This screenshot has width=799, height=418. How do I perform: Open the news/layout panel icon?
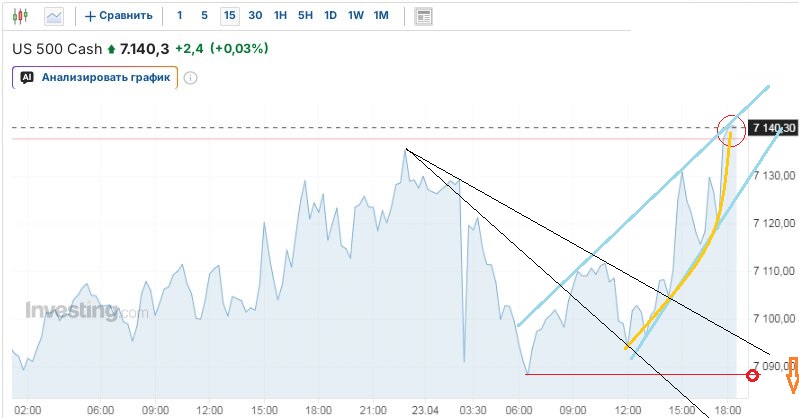pyautogui.click(x=424, y=16)
